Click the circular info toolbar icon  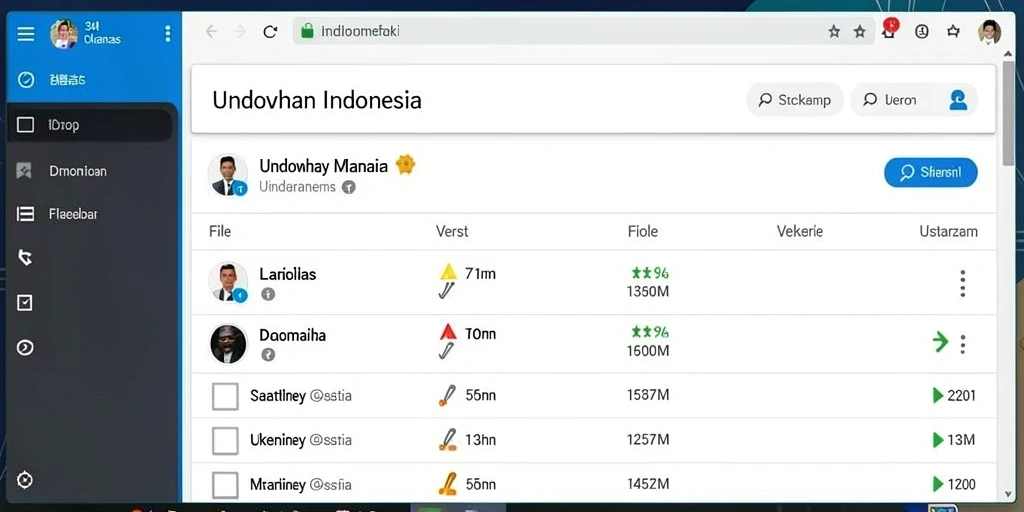(921, 31)
